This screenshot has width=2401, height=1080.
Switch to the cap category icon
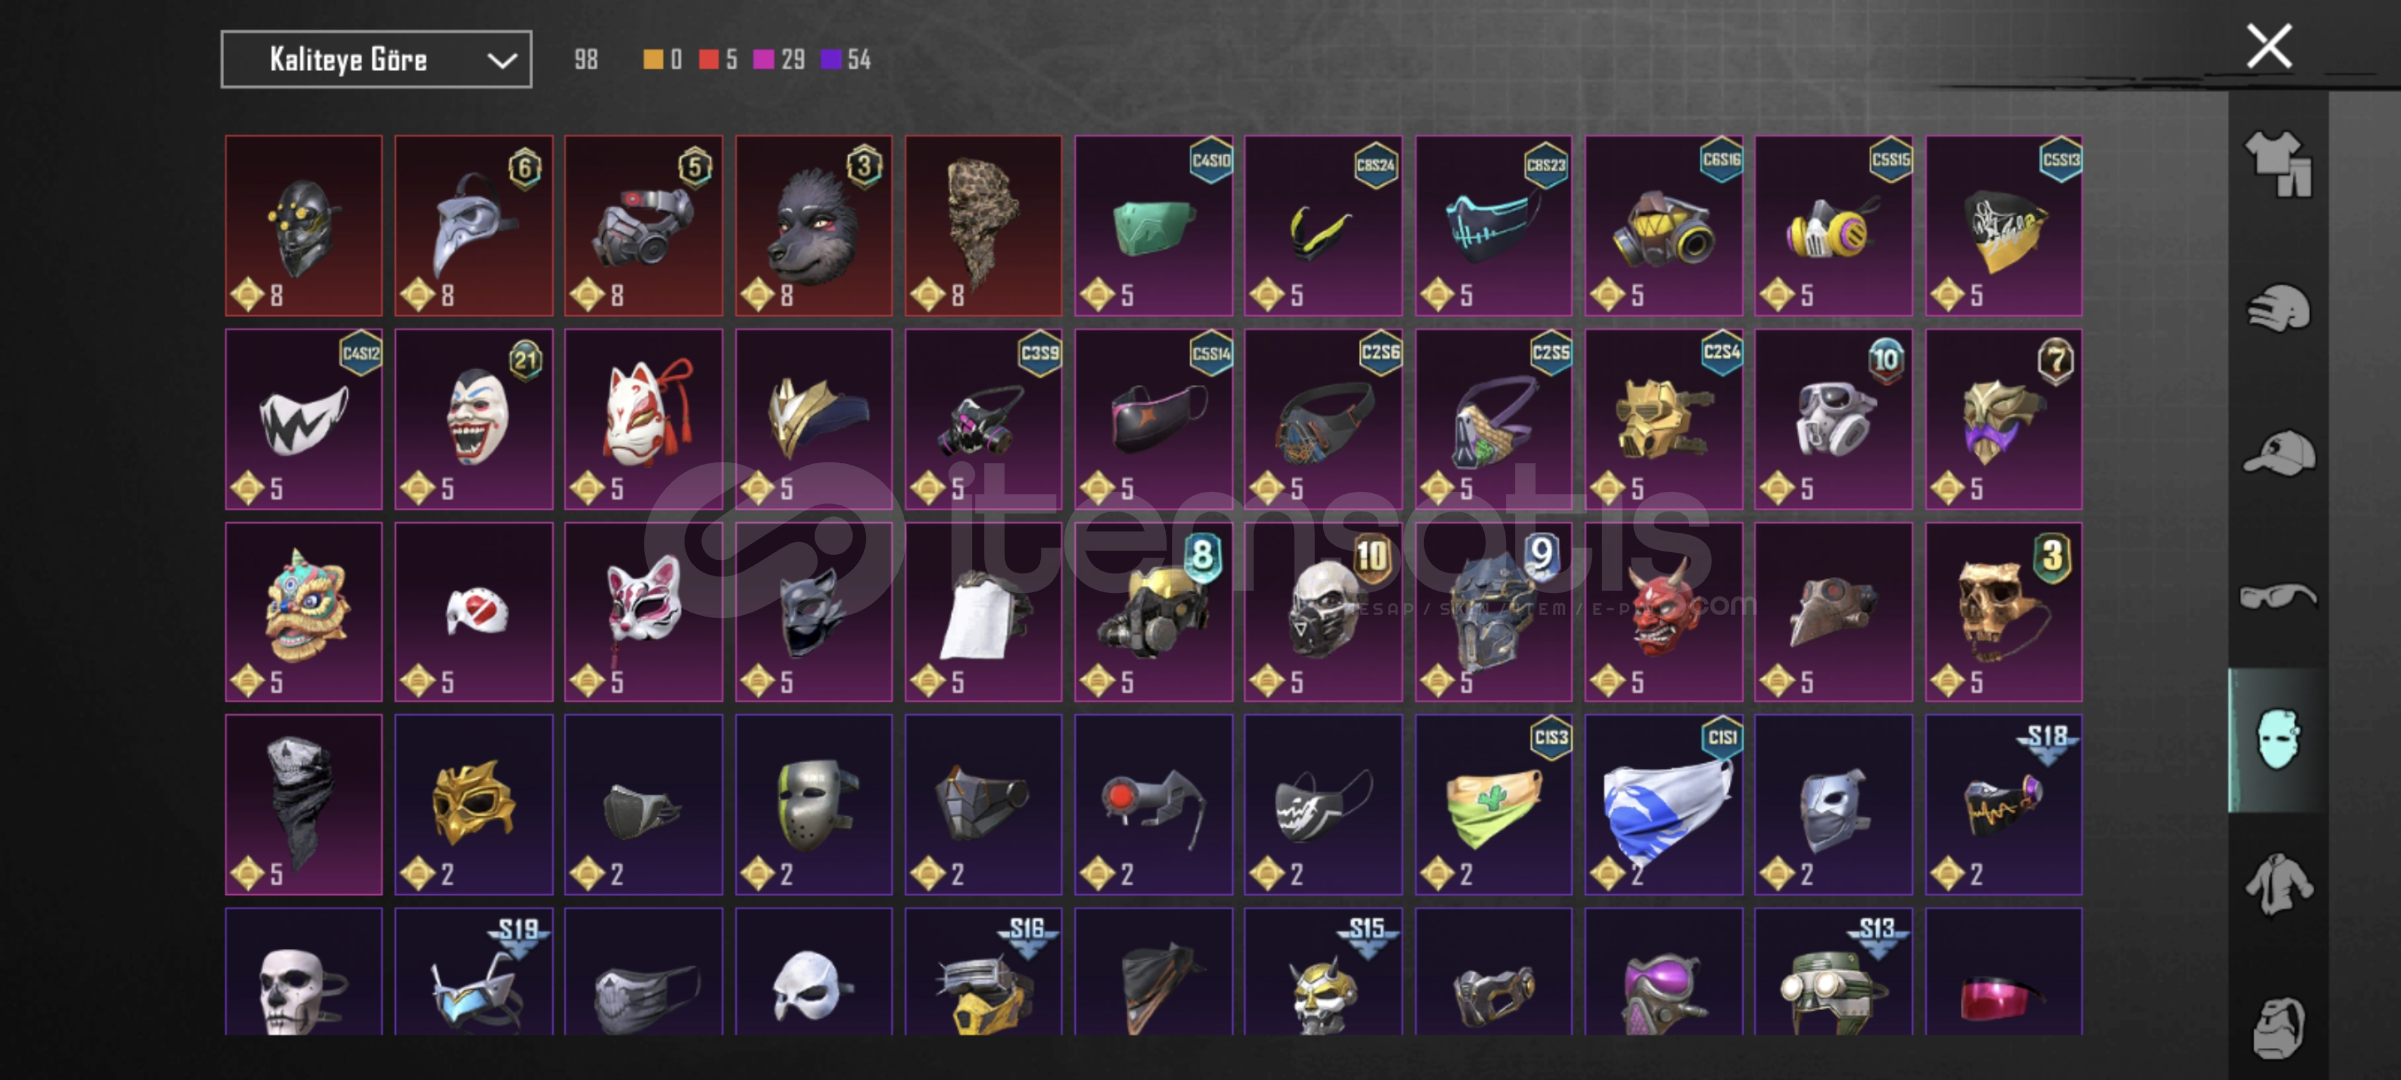pyautogui.click(x=2278, y=453)
